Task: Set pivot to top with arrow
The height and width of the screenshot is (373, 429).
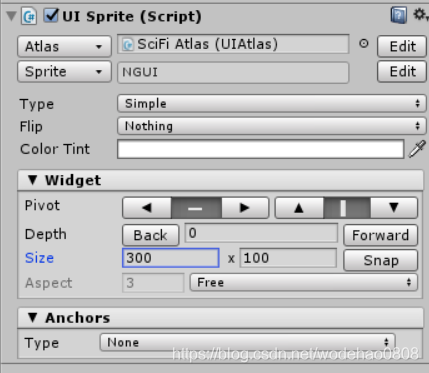Action: (x=299, y=208)
